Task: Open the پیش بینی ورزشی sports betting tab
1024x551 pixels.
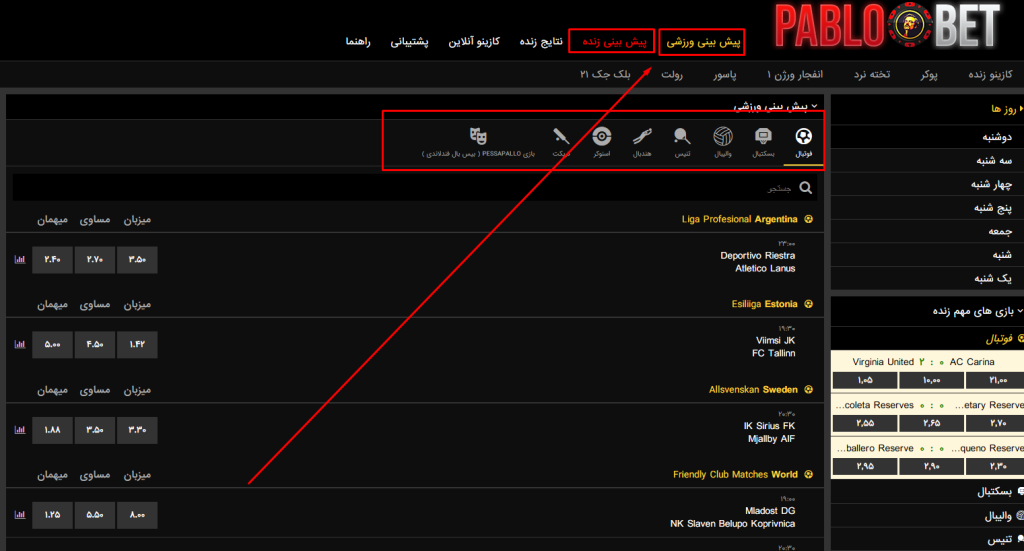Action: (703, 42)
